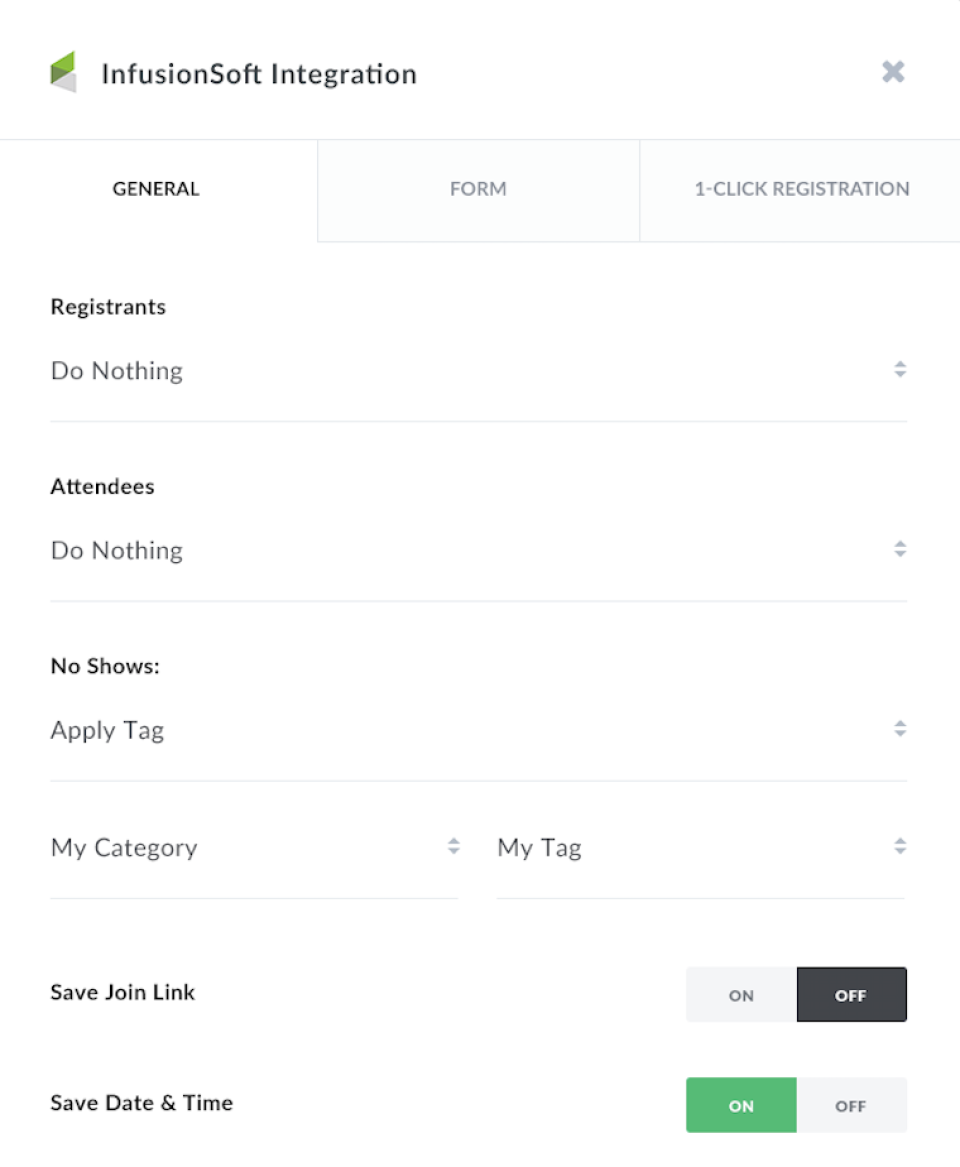
Task: Click the My Category selector arrows
Action: click(453, 847)
